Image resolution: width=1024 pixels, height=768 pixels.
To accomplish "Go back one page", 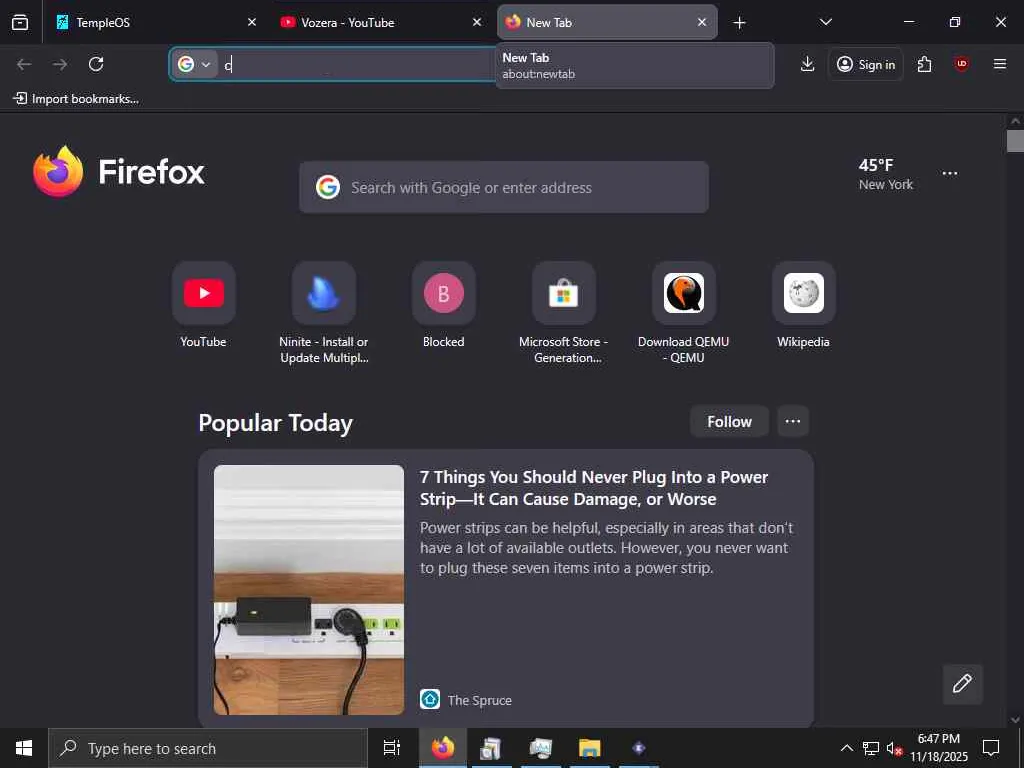I will click(x=24, y=64).
